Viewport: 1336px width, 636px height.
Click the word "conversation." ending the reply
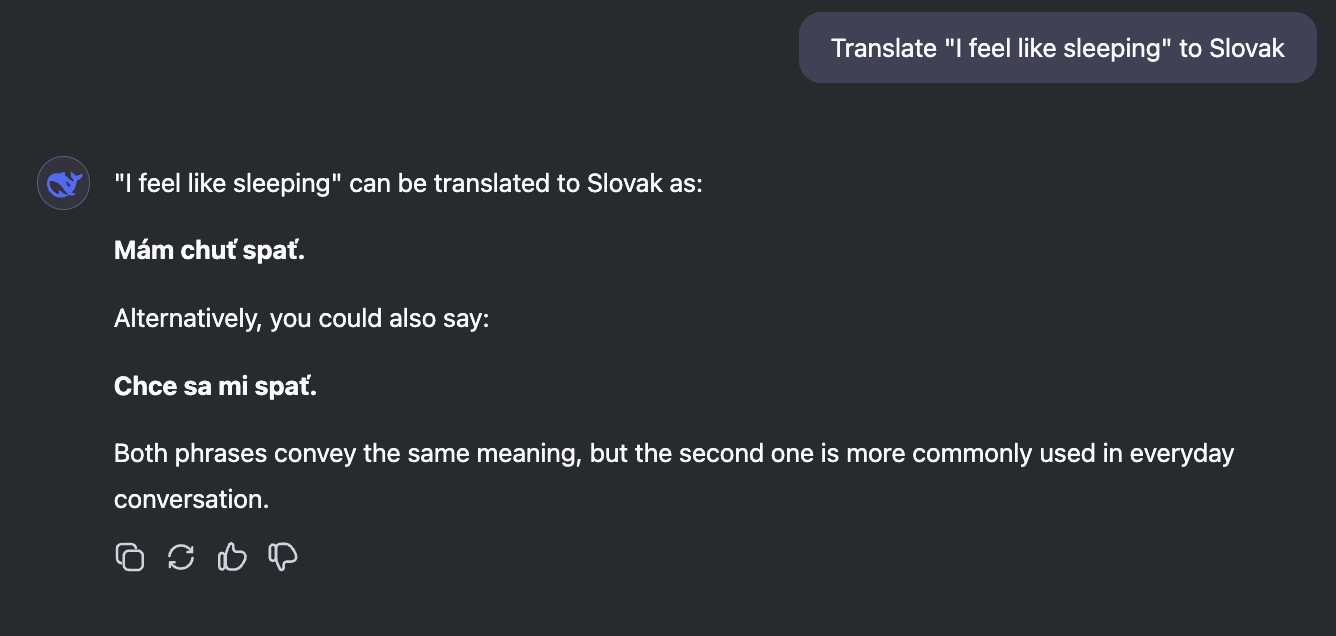coord(192,498)
